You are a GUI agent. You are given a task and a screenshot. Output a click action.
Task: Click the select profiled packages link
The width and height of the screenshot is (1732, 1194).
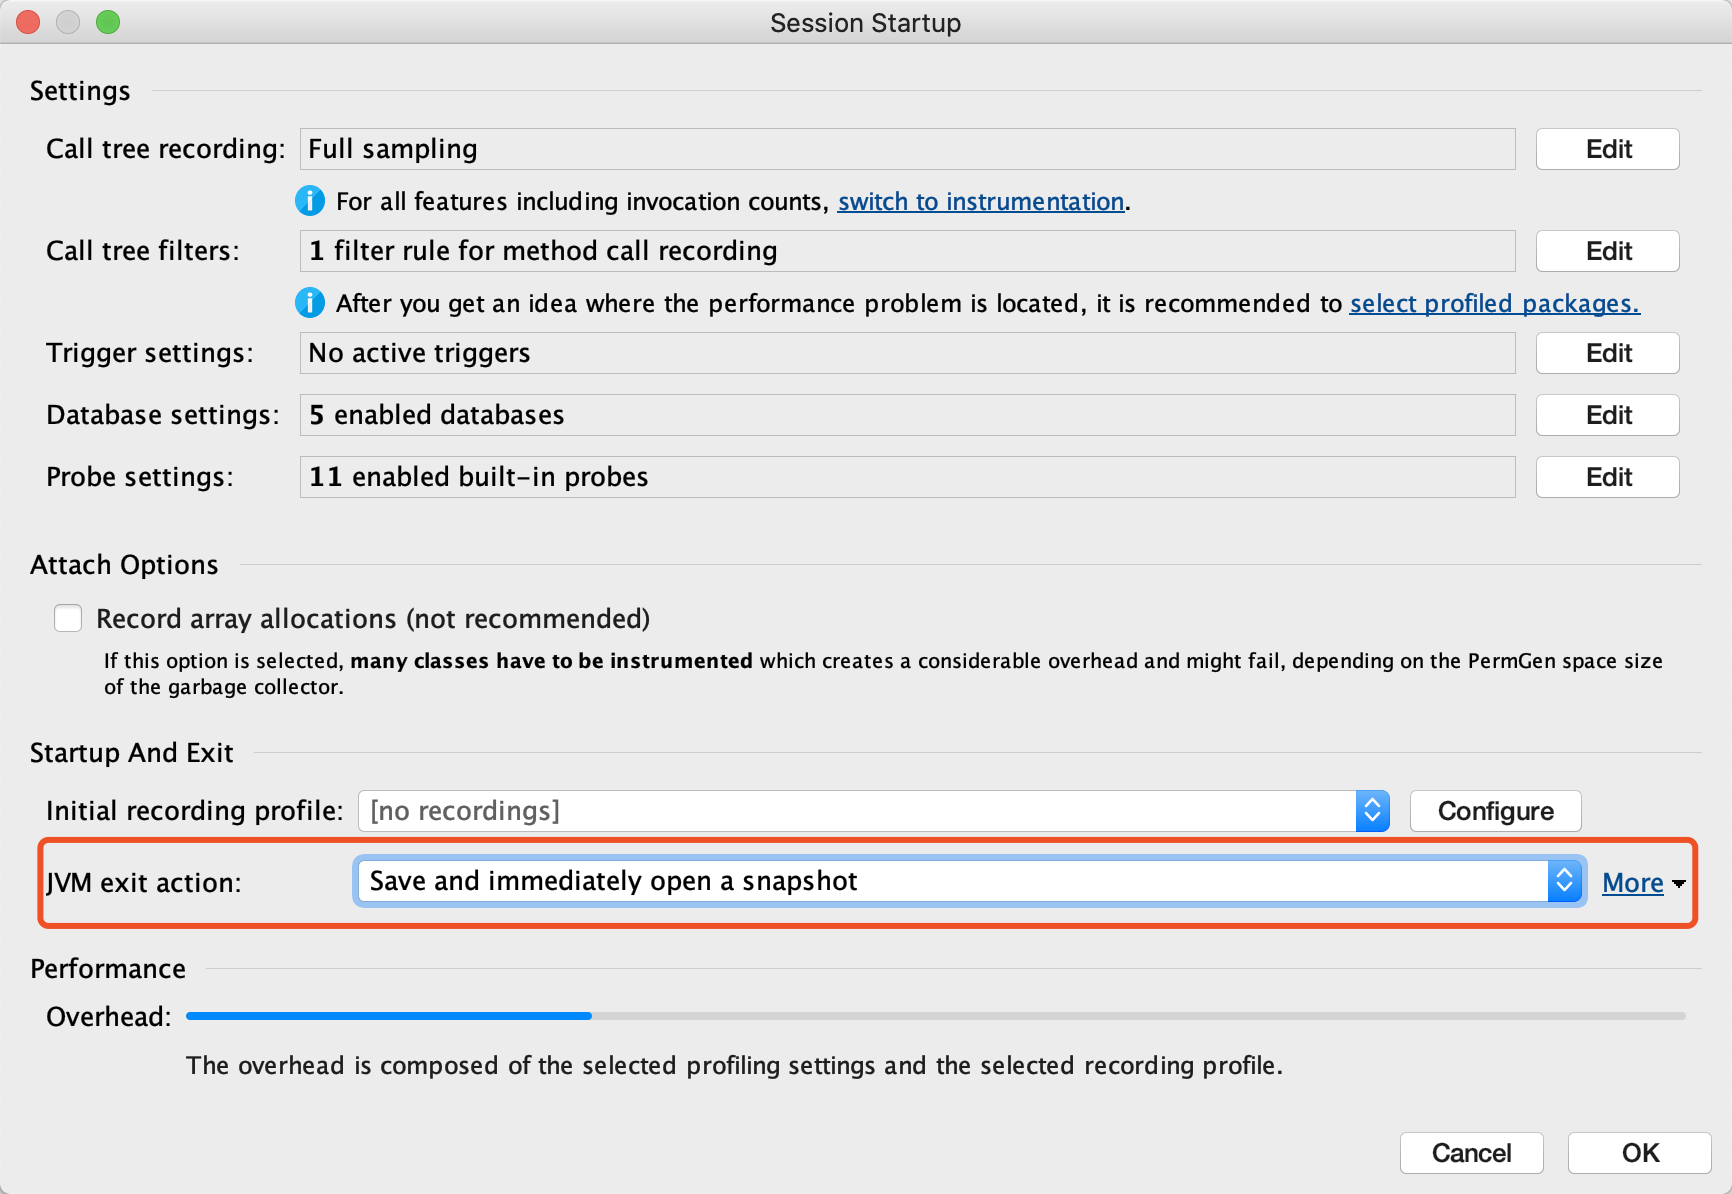click(x=1492, y=303)
